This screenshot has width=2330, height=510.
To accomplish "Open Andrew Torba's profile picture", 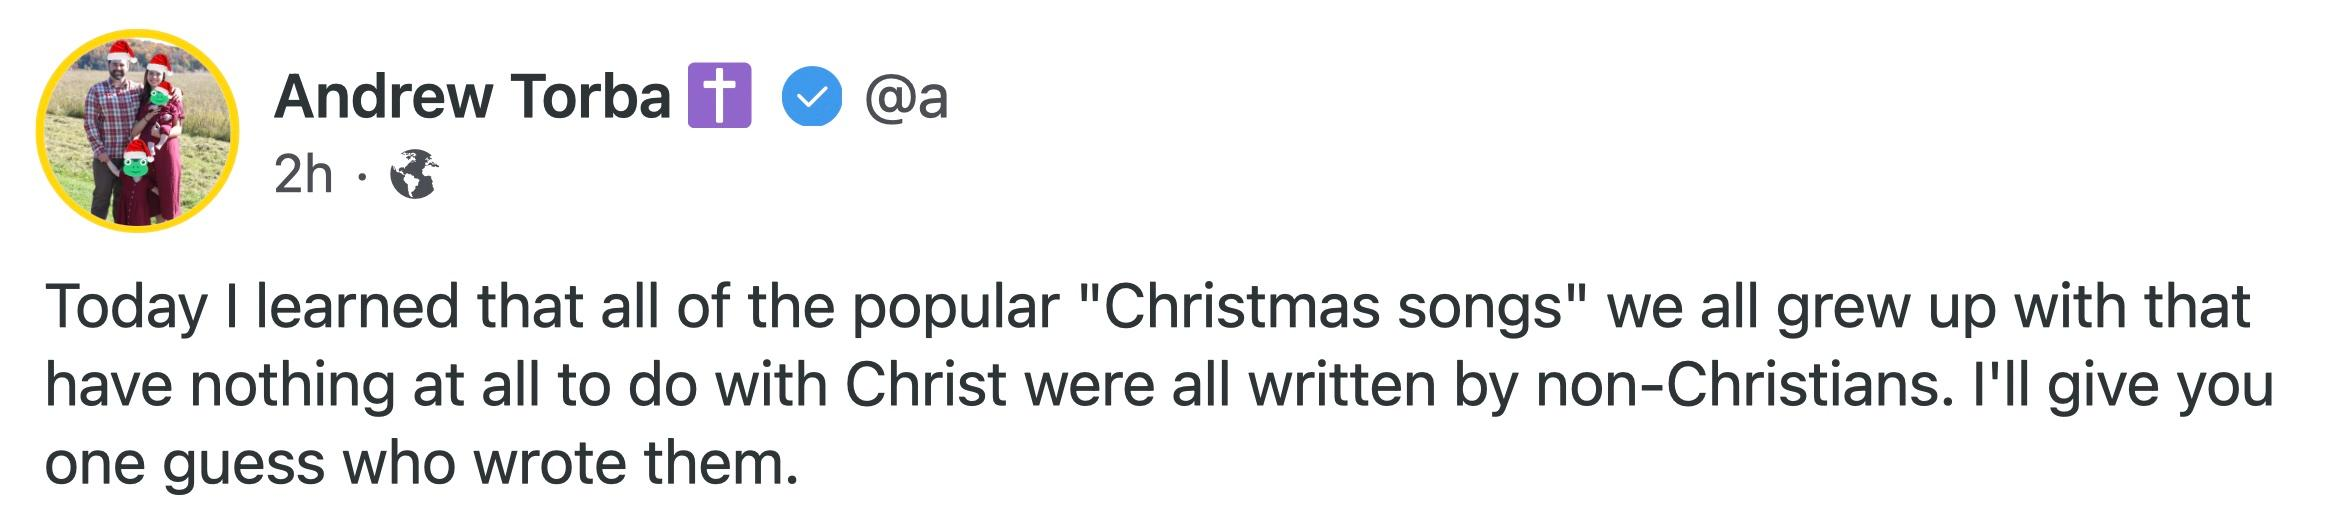I will coord(137,131).
